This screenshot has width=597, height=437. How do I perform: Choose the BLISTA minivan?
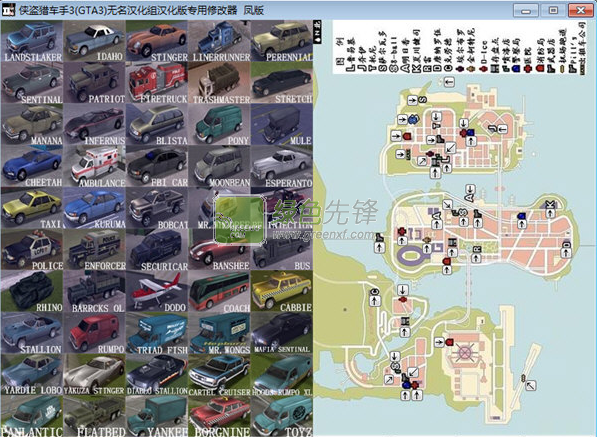click(157, 125)
